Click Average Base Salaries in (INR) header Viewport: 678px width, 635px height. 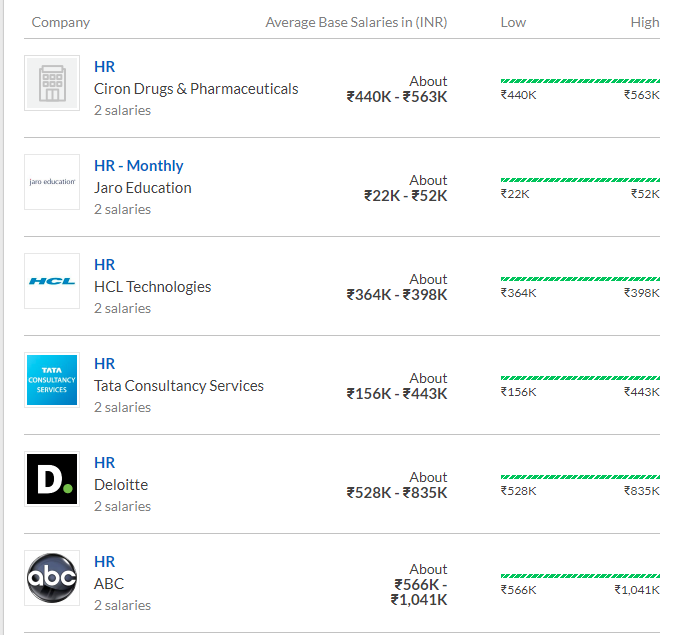coord(356,22)
